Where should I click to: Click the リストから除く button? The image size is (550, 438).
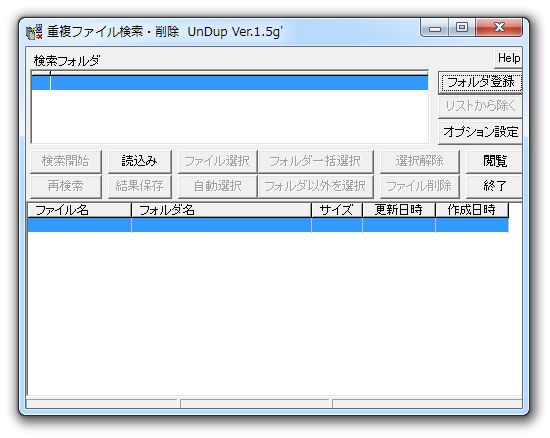480,106
